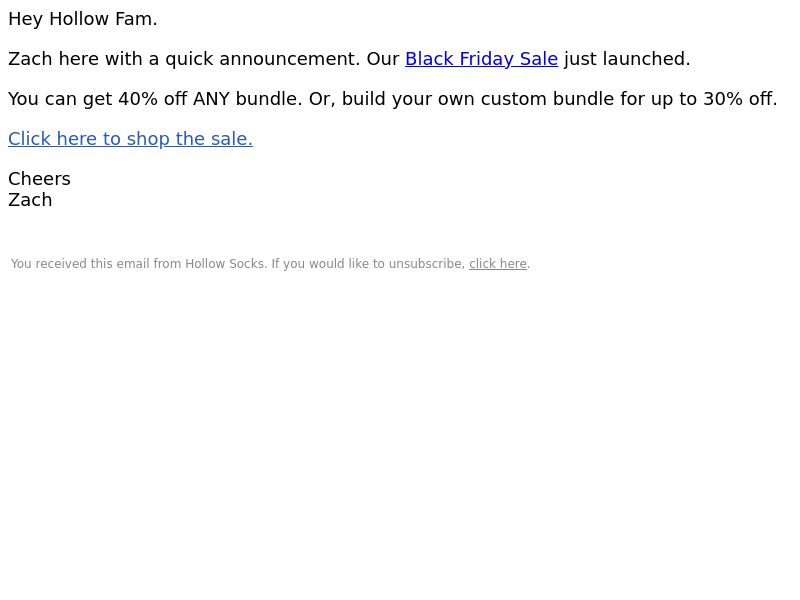This screenshot has height=600, width=800.
Task: Click Hollow Socks in the footer
Action: click(225, 264)
